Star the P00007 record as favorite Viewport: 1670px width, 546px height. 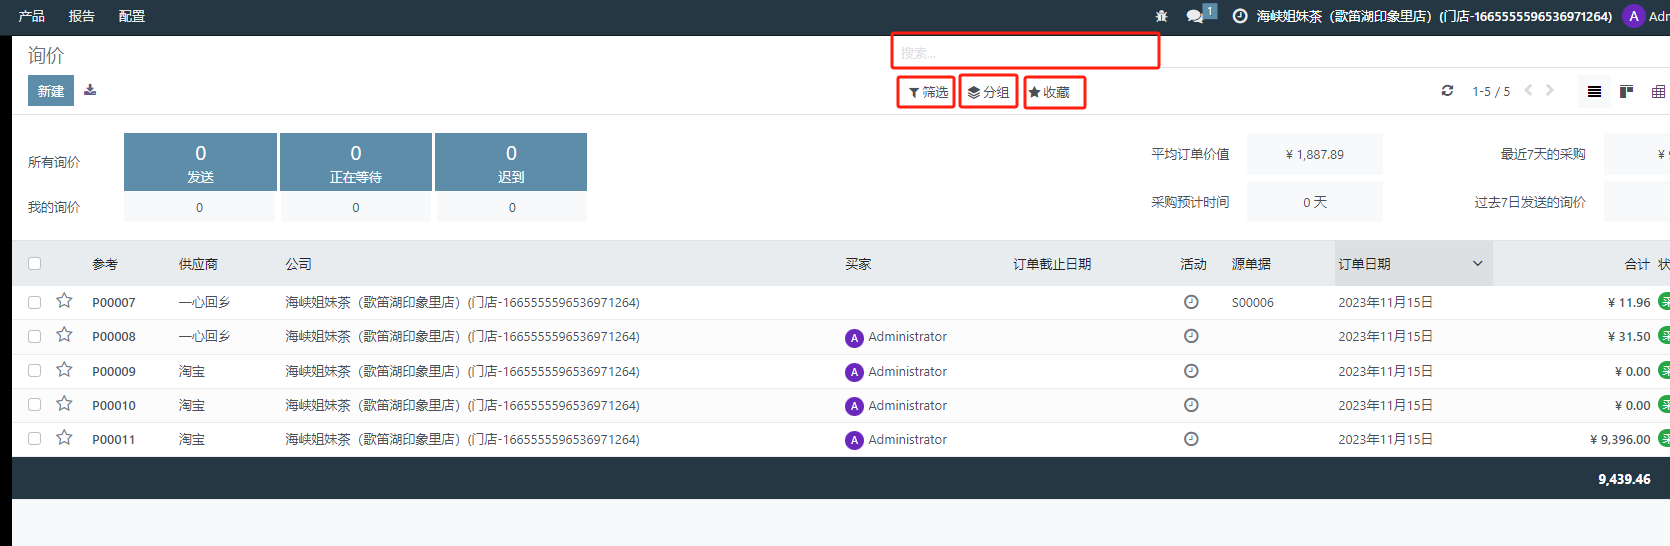pyautogui.click(x=64, y=301)
